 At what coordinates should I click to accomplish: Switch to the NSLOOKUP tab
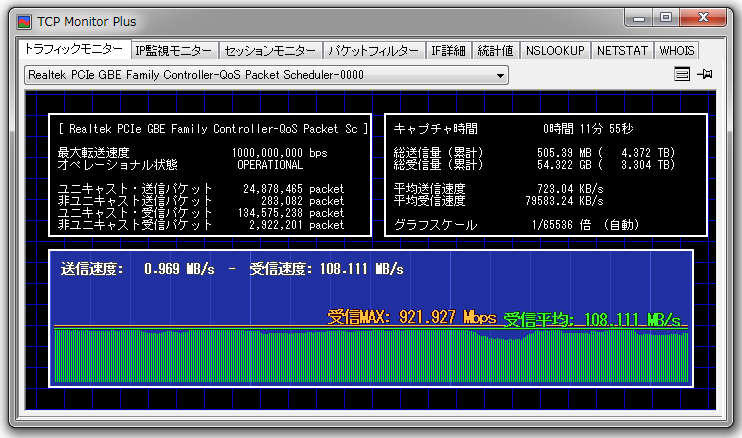click(555, 51)
